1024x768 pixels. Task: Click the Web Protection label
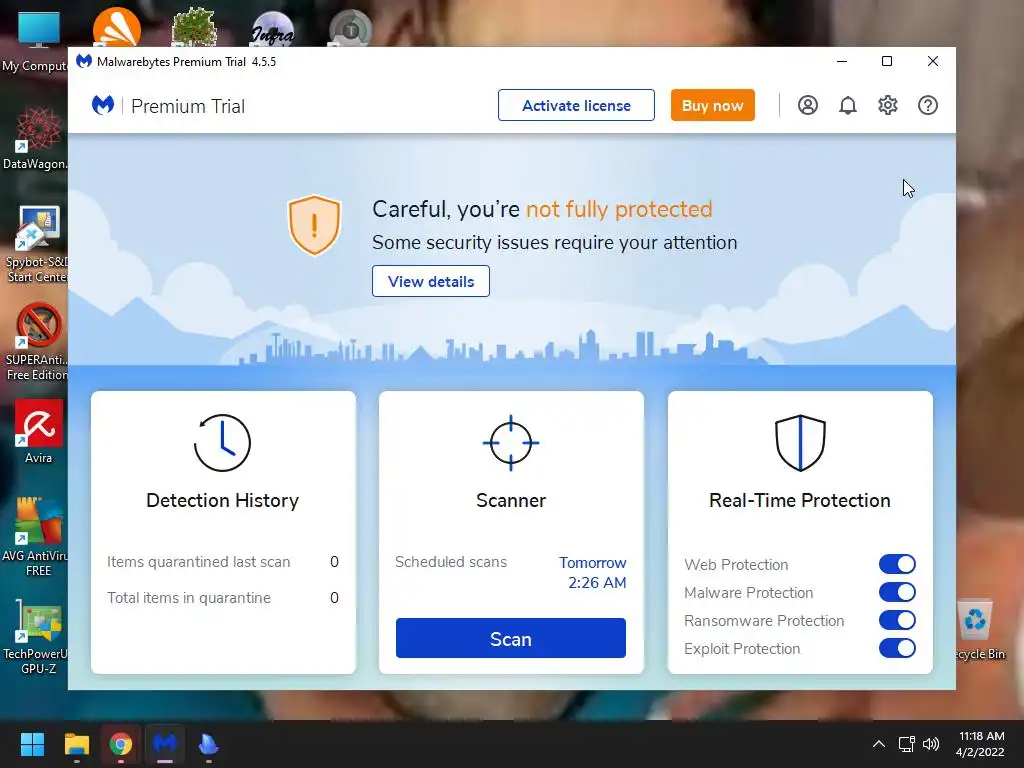click(736, 564)
